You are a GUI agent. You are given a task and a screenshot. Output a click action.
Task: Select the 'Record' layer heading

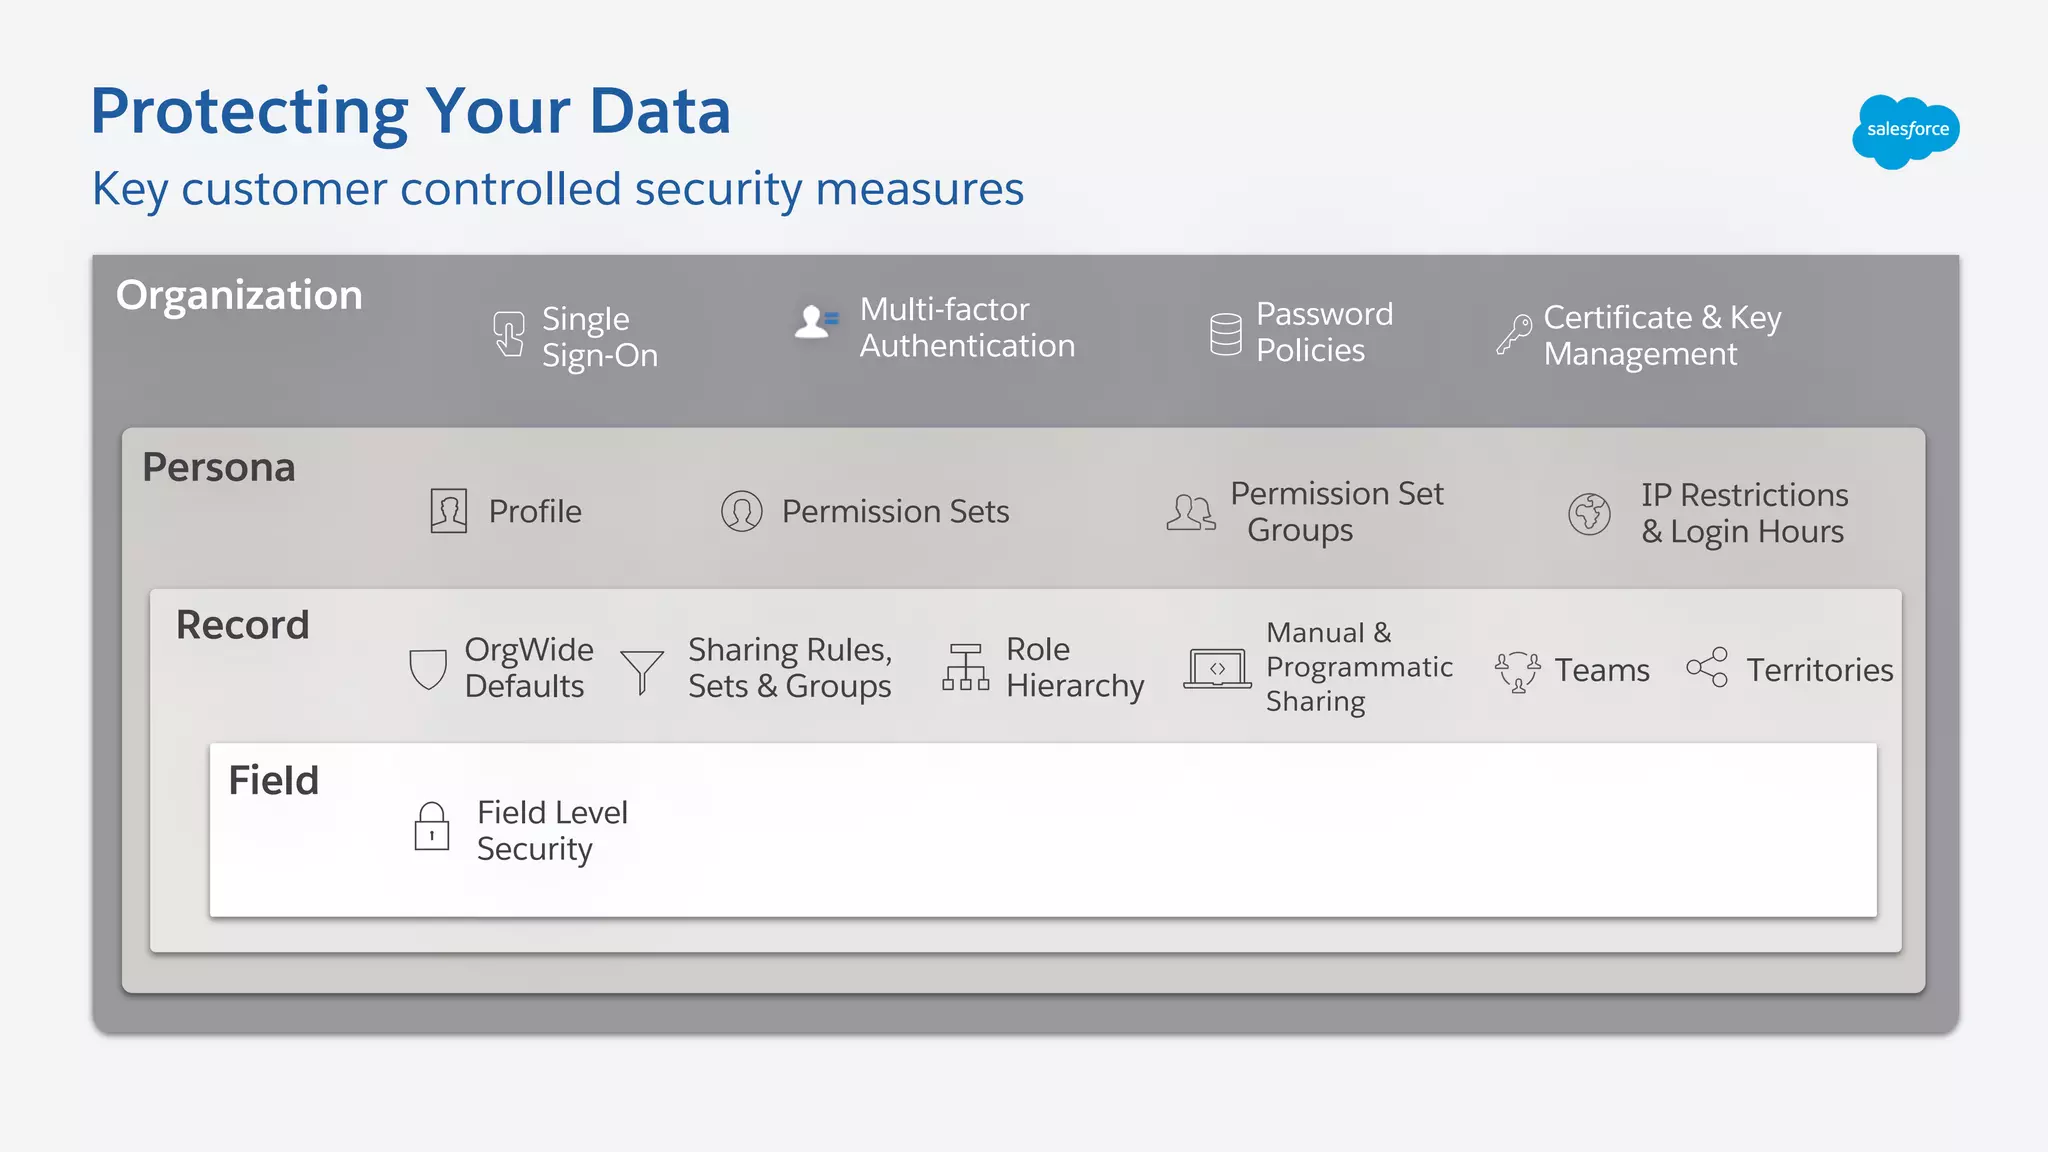[243, 625]
